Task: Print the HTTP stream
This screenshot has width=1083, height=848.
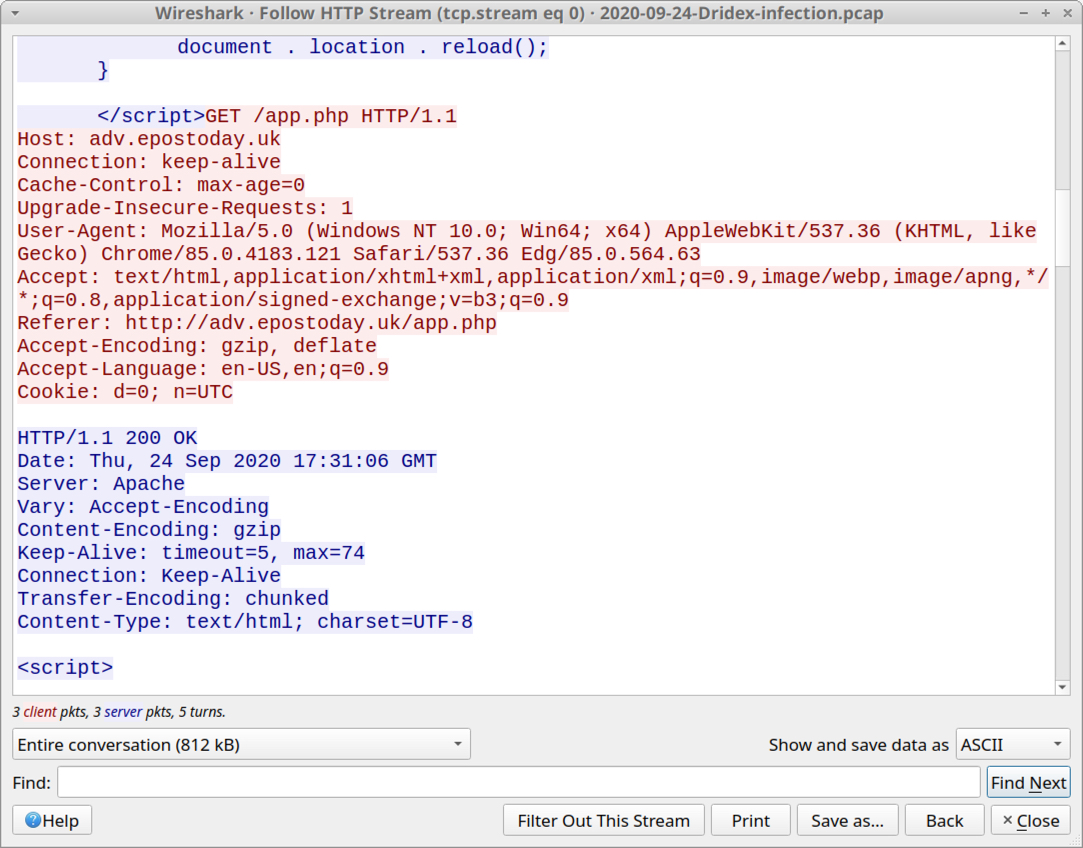Action: tap(751, 820)
